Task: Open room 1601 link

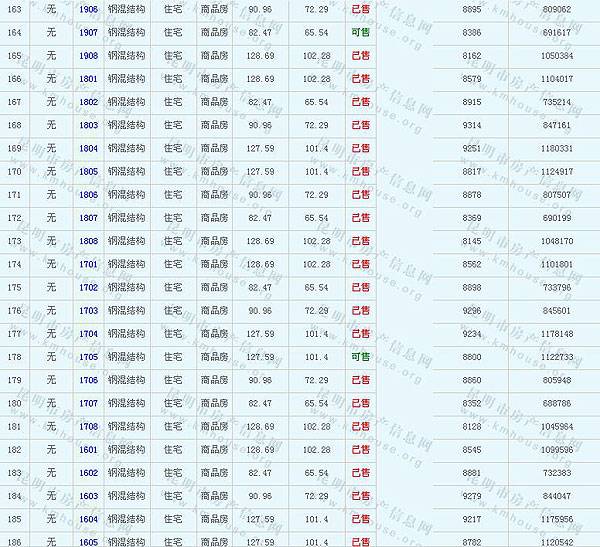Action: coord(88,449)
